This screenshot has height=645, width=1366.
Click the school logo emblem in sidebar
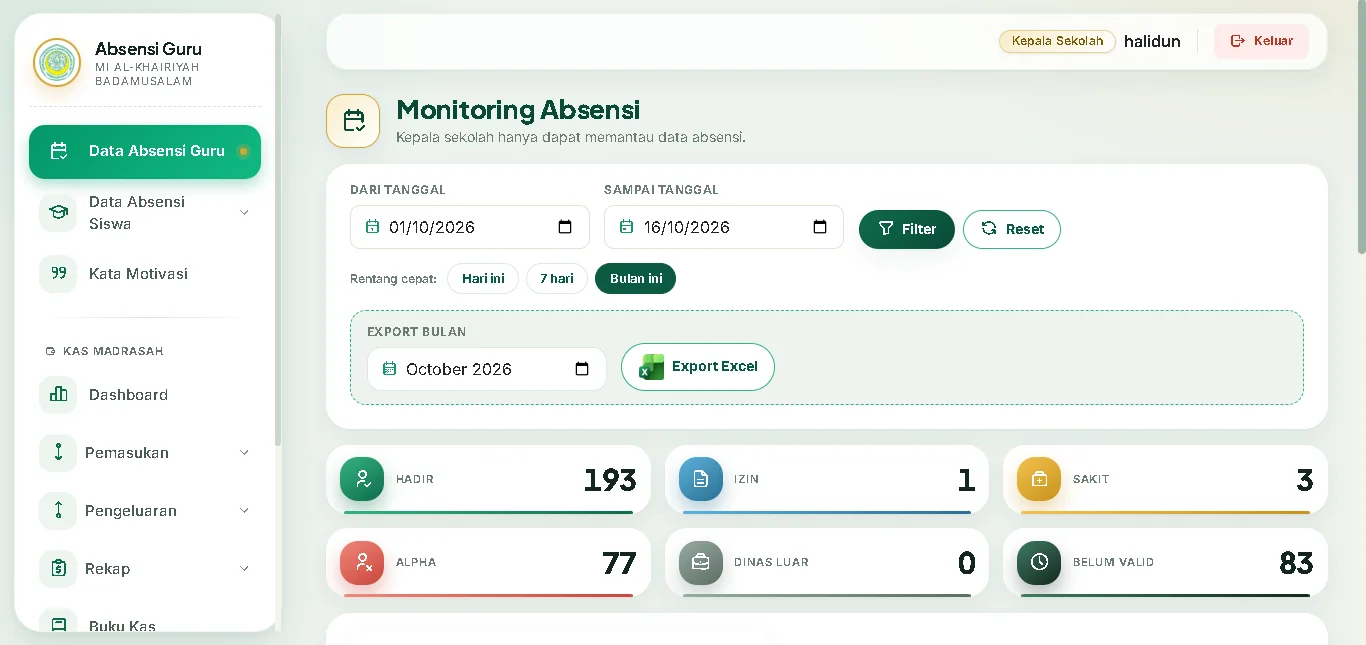coord(57,63)
